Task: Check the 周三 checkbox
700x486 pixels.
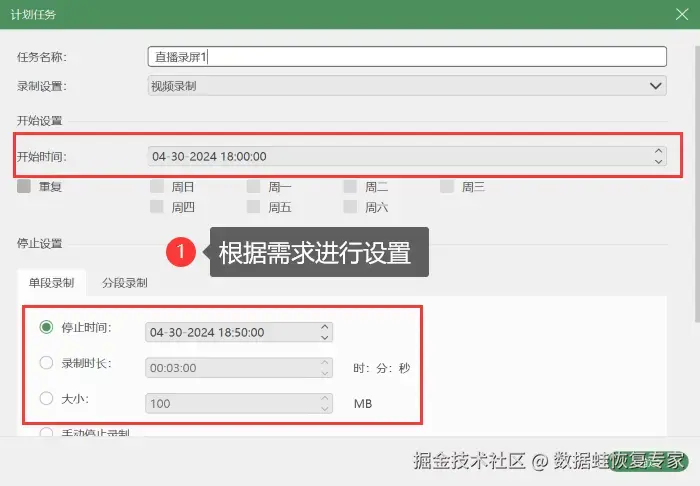Action: (x=447, y=186)
